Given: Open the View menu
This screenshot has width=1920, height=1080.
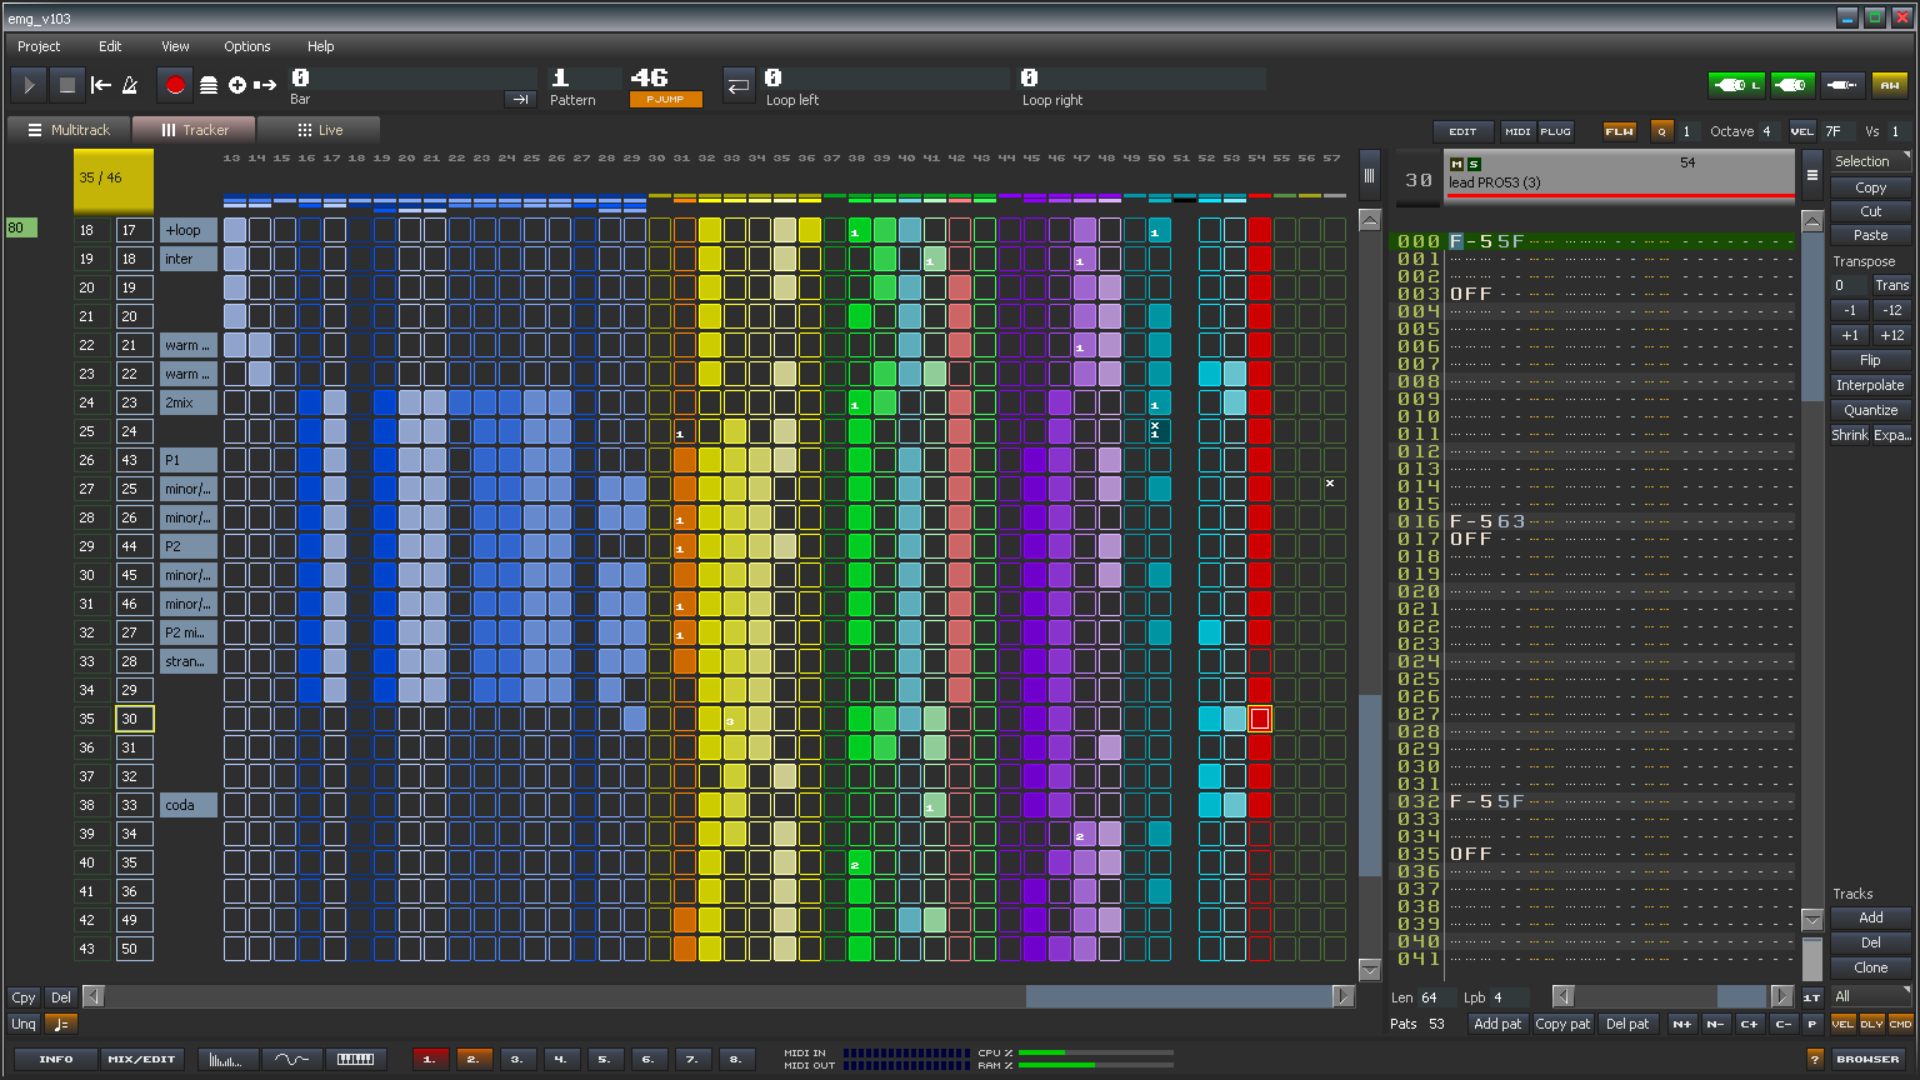Looking at the screenshot, I should pyautogui.click(x=175, y=46).
